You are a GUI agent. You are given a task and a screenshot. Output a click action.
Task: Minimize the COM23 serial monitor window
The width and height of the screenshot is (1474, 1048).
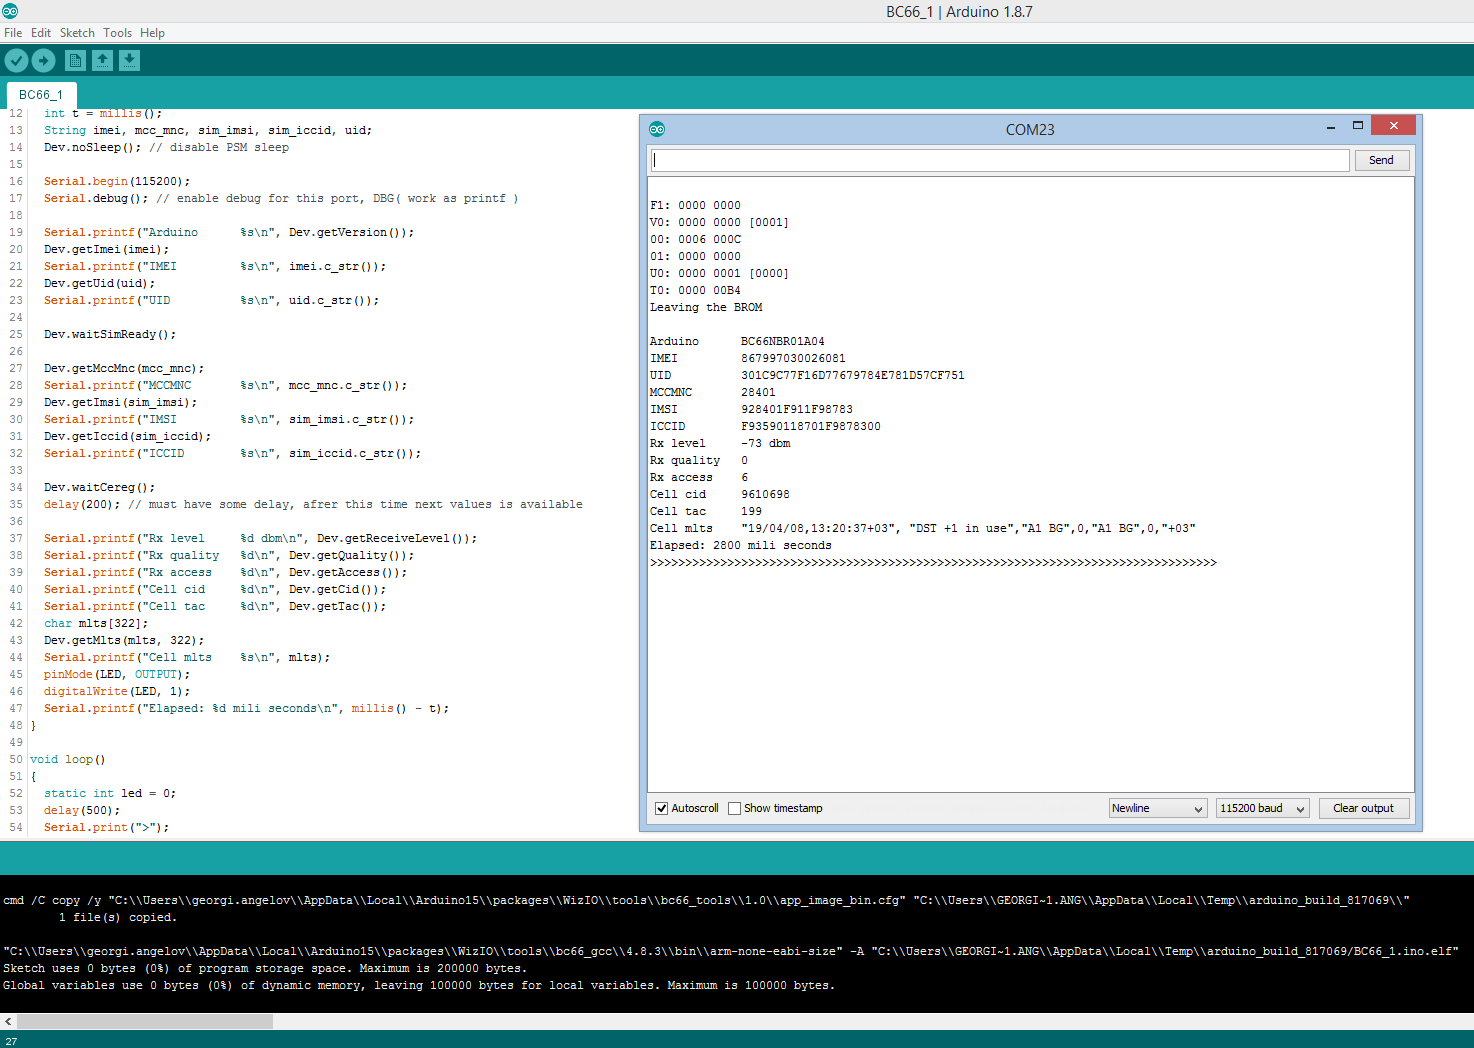(1331, 127)
